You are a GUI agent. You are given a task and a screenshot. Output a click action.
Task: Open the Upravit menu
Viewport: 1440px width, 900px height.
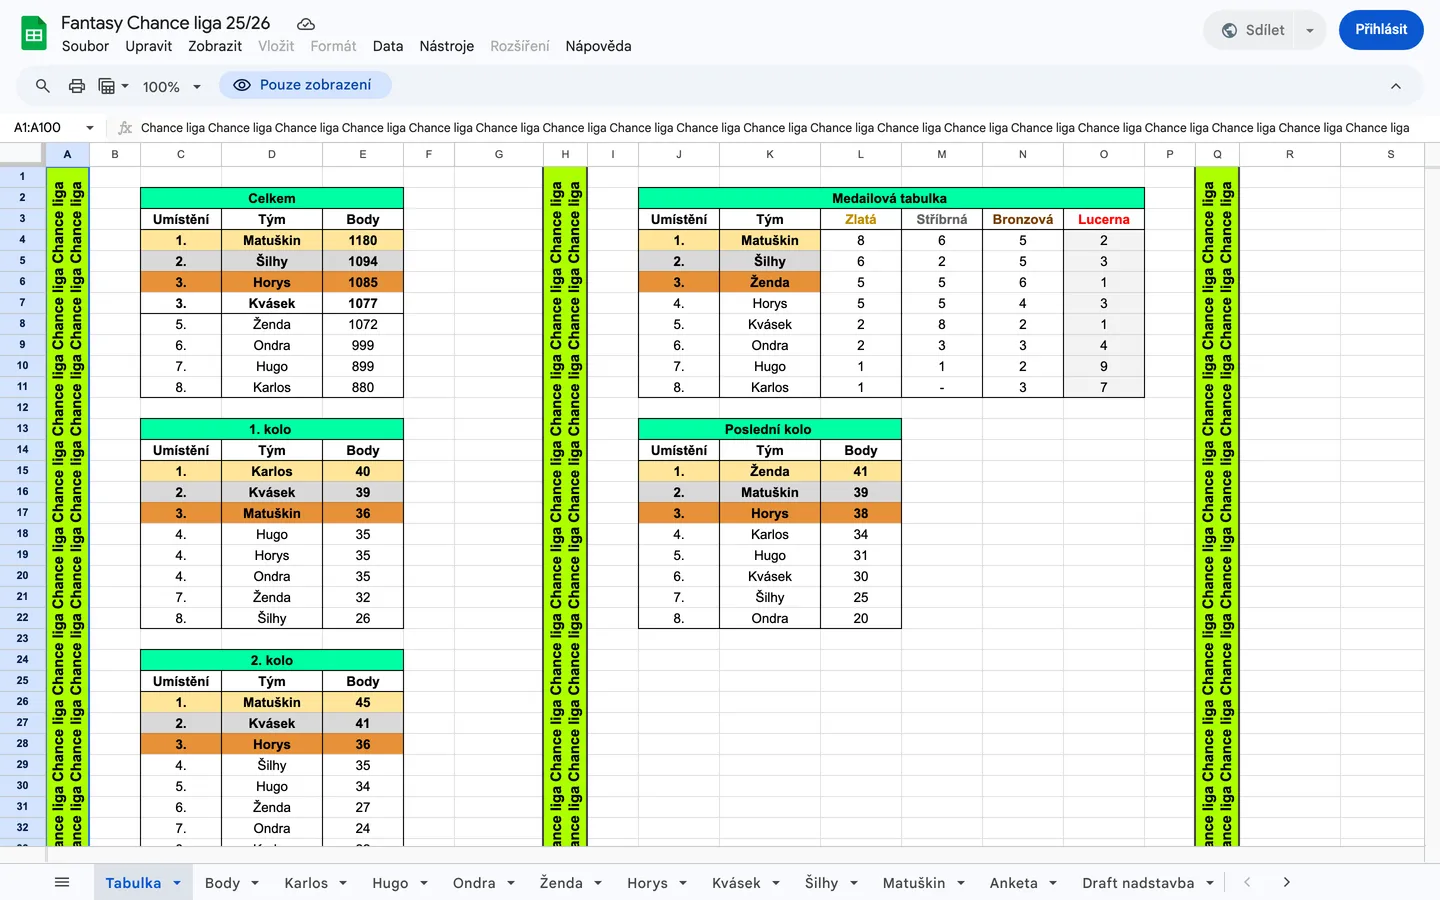pyautogui.click(x=149, y=46)
